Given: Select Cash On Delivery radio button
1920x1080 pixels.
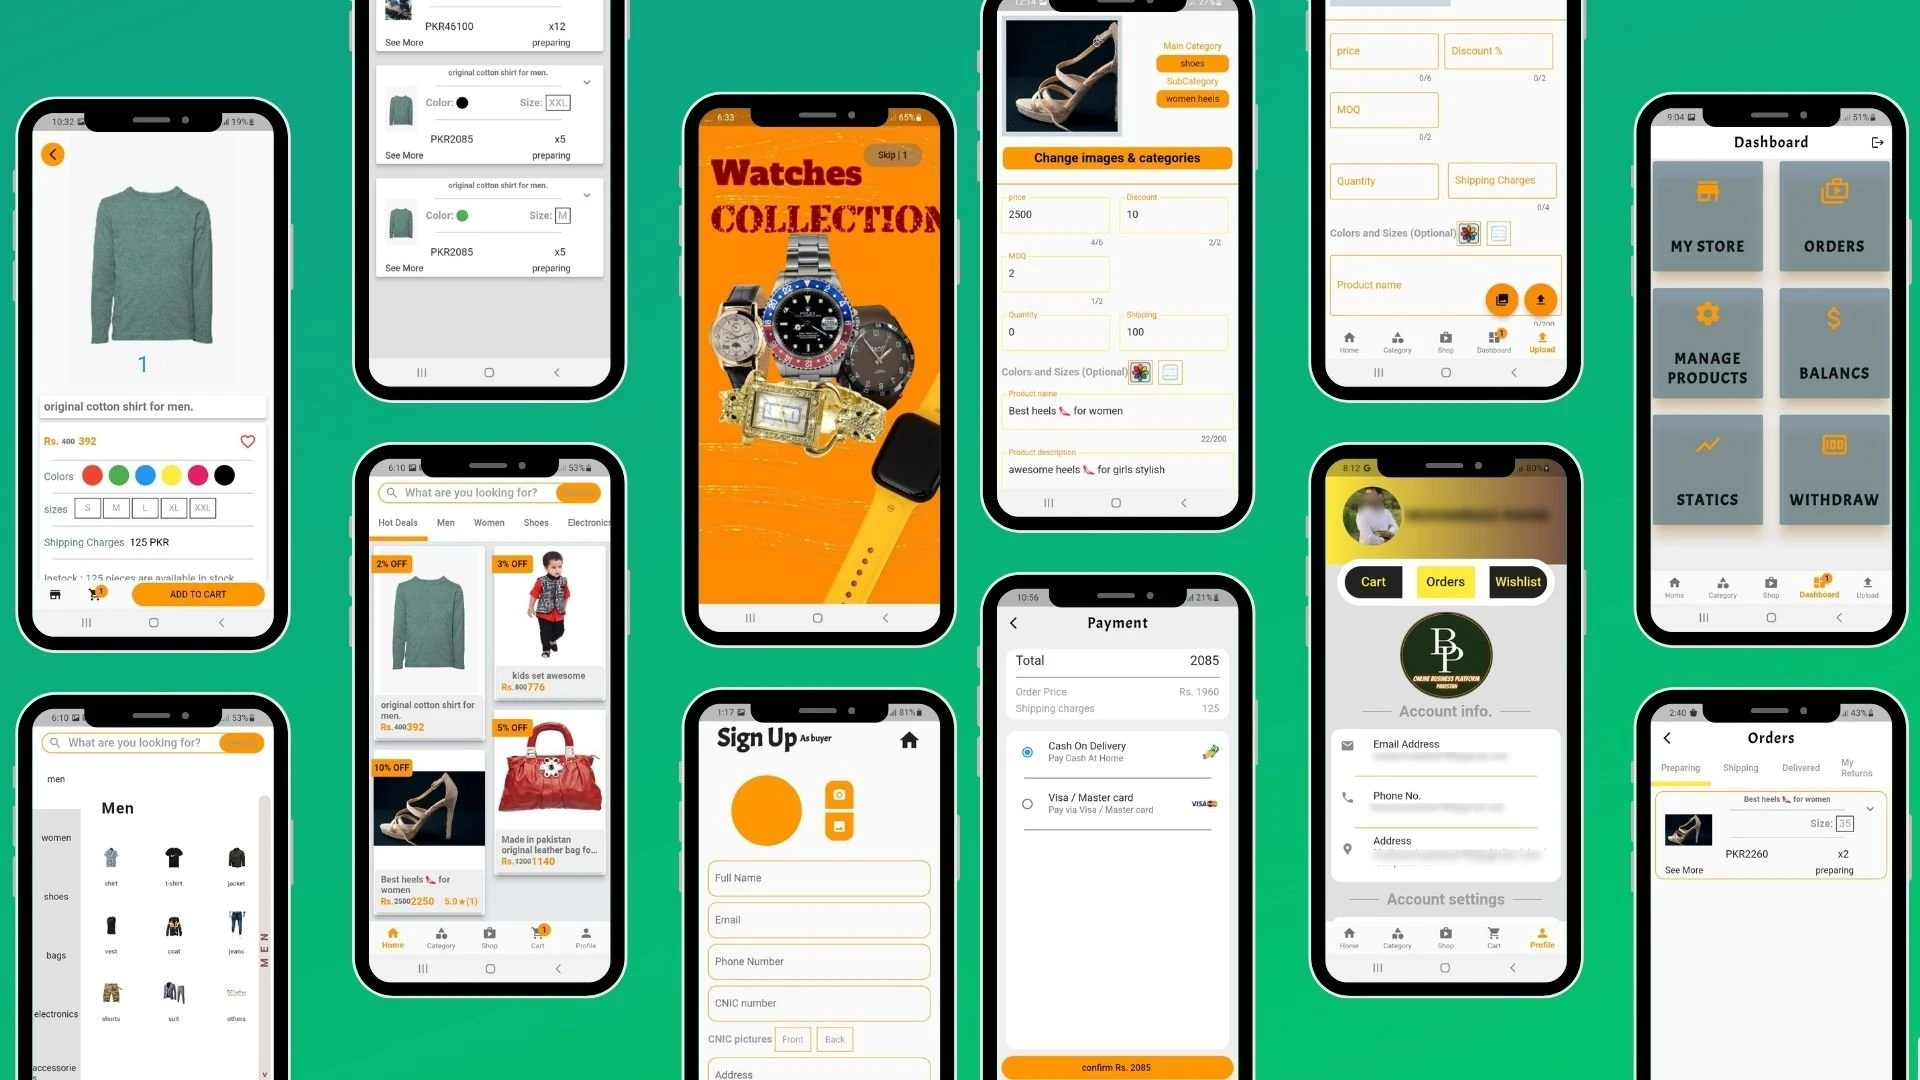Looking at the screenshot, I should click(1027, 748).
